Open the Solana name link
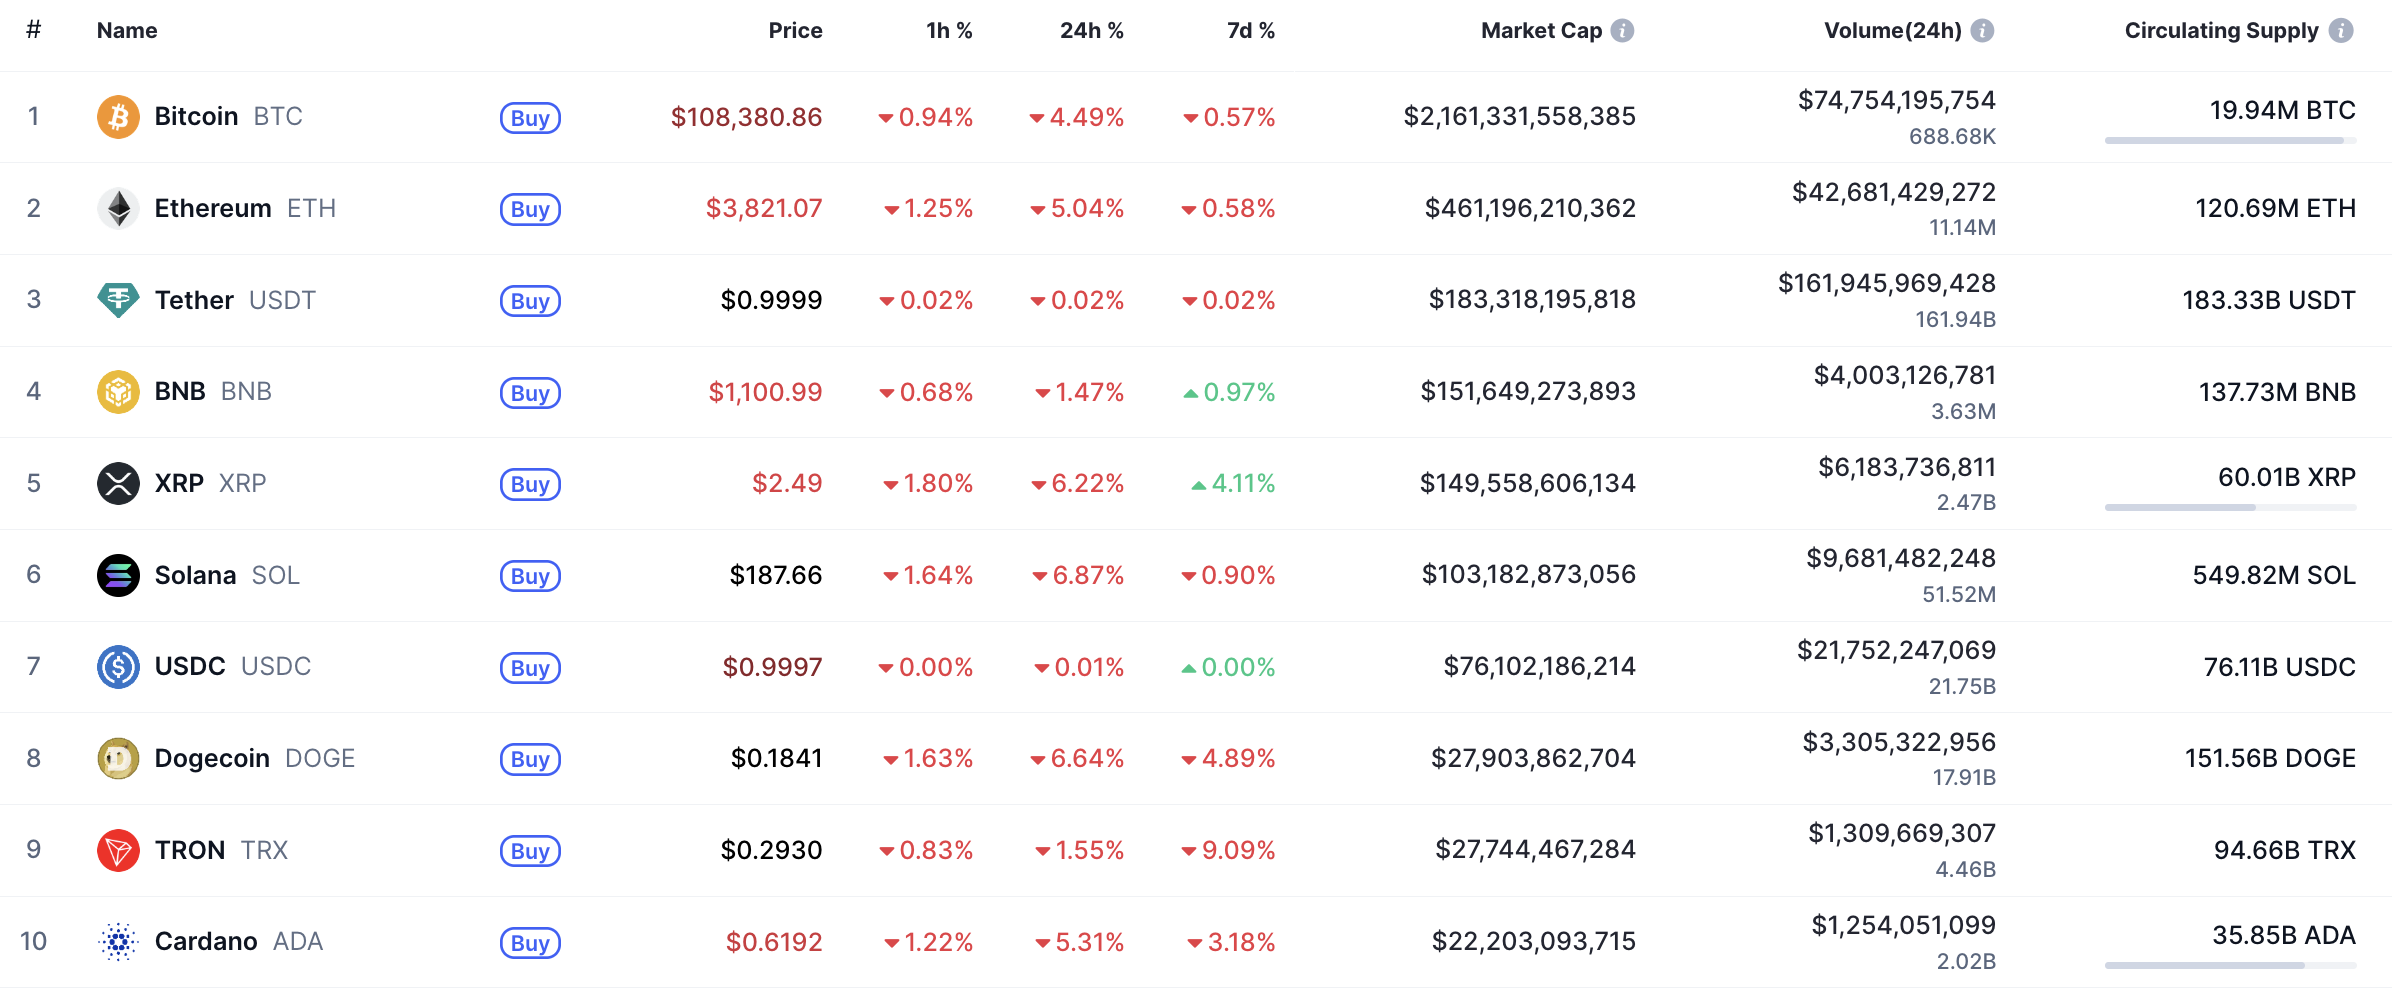Image resolution: width=2392 pixels, height=988 pixels. (x=196, y=575)
